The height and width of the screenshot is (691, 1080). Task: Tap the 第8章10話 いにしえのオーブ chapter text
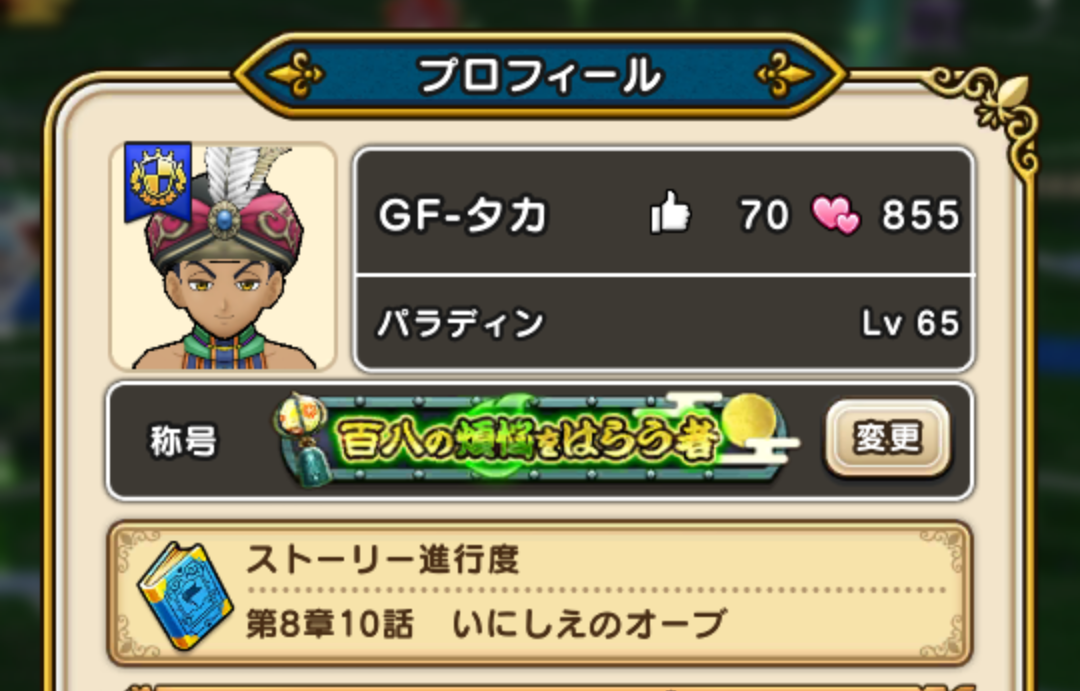pyautogui.click(x=486, y=623)
